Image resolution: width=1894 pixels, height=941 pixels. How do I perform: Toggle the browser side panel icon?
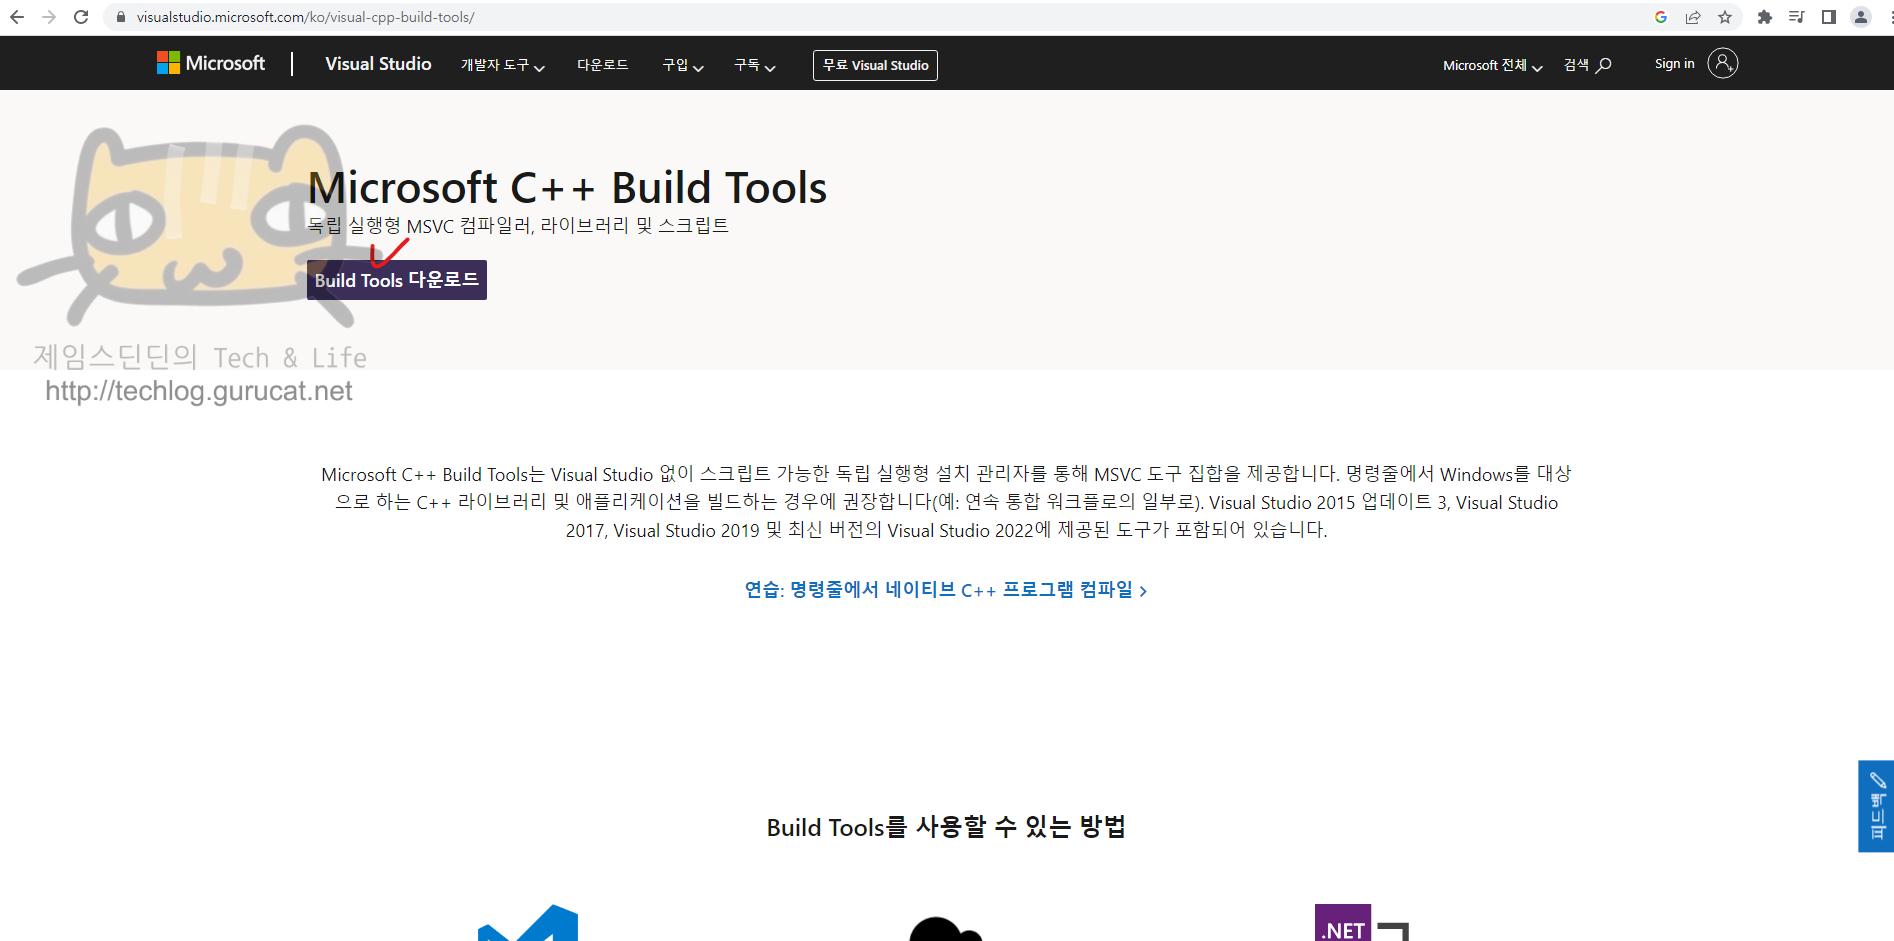click(x=1829, y=17)
